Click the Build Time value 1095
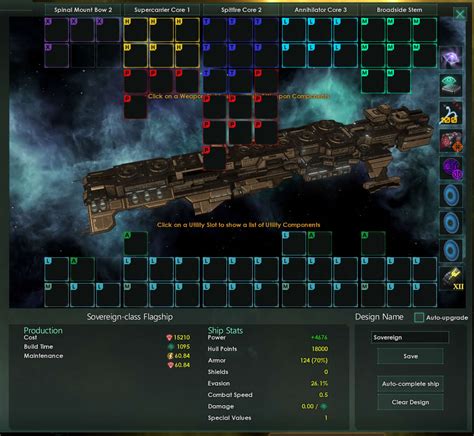This screenshot has height=436, width=474. click(x=183, y=347)
